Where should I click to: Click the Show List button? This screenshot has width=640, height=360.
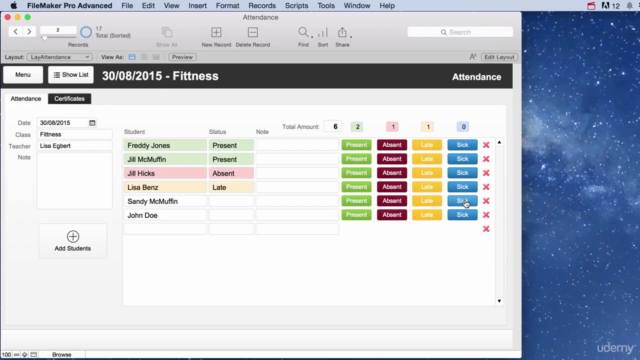[71, 75]
